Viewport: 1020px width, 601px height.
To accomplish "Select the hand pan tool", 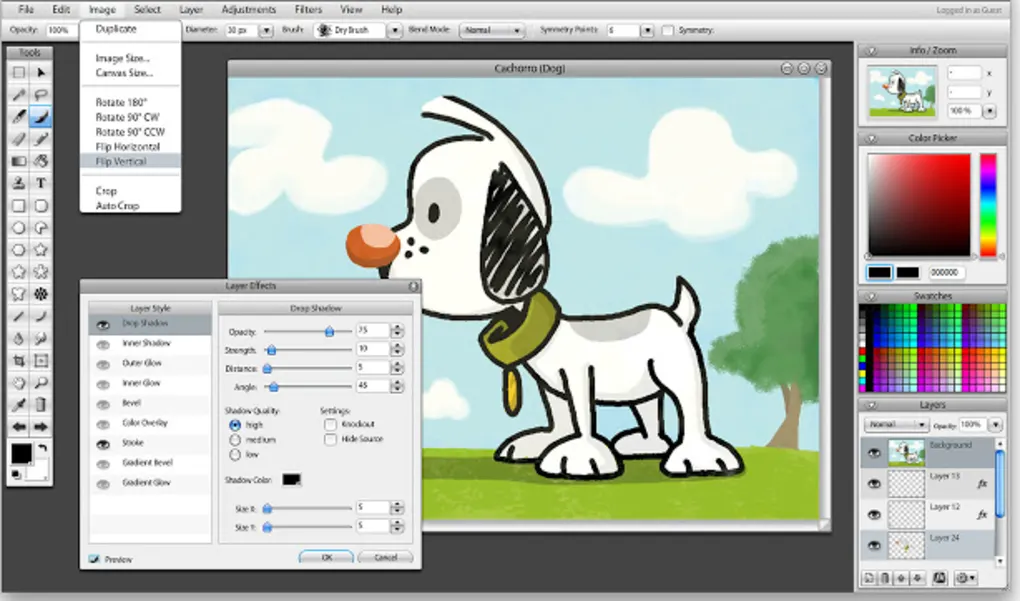I will click(19, 382).
